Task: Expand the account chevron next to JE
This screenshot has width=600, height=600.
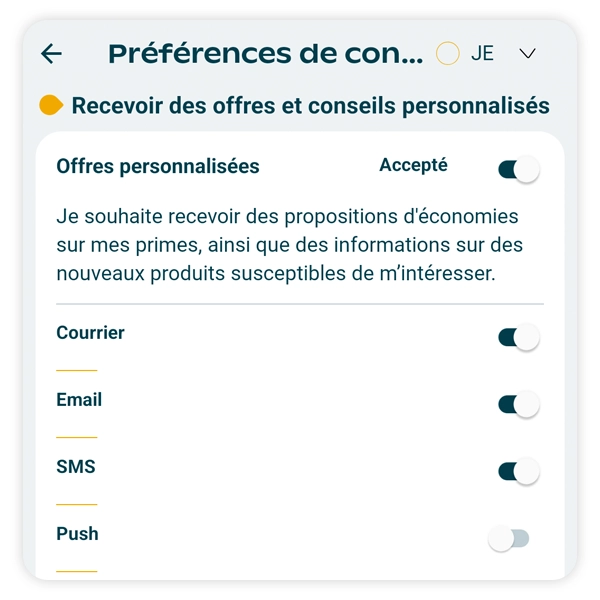Action: click(528, 54)
